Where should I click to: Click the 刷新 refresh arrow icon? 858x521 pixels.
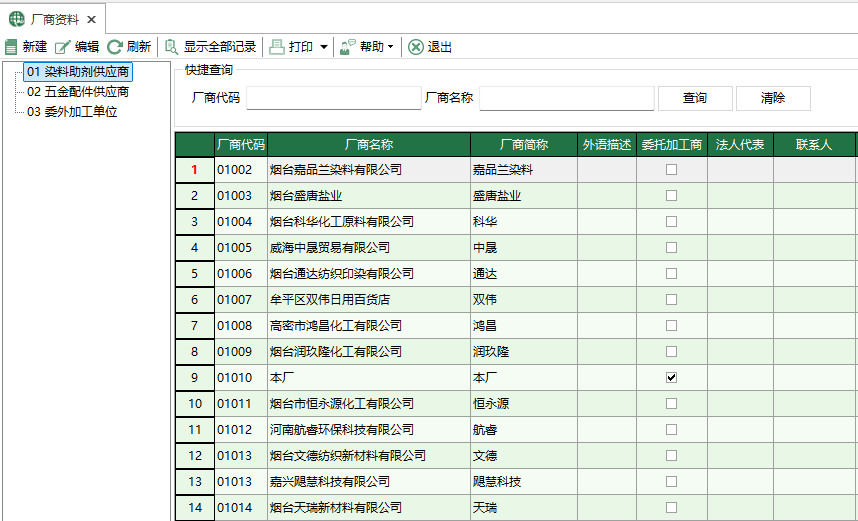point(114,47)
